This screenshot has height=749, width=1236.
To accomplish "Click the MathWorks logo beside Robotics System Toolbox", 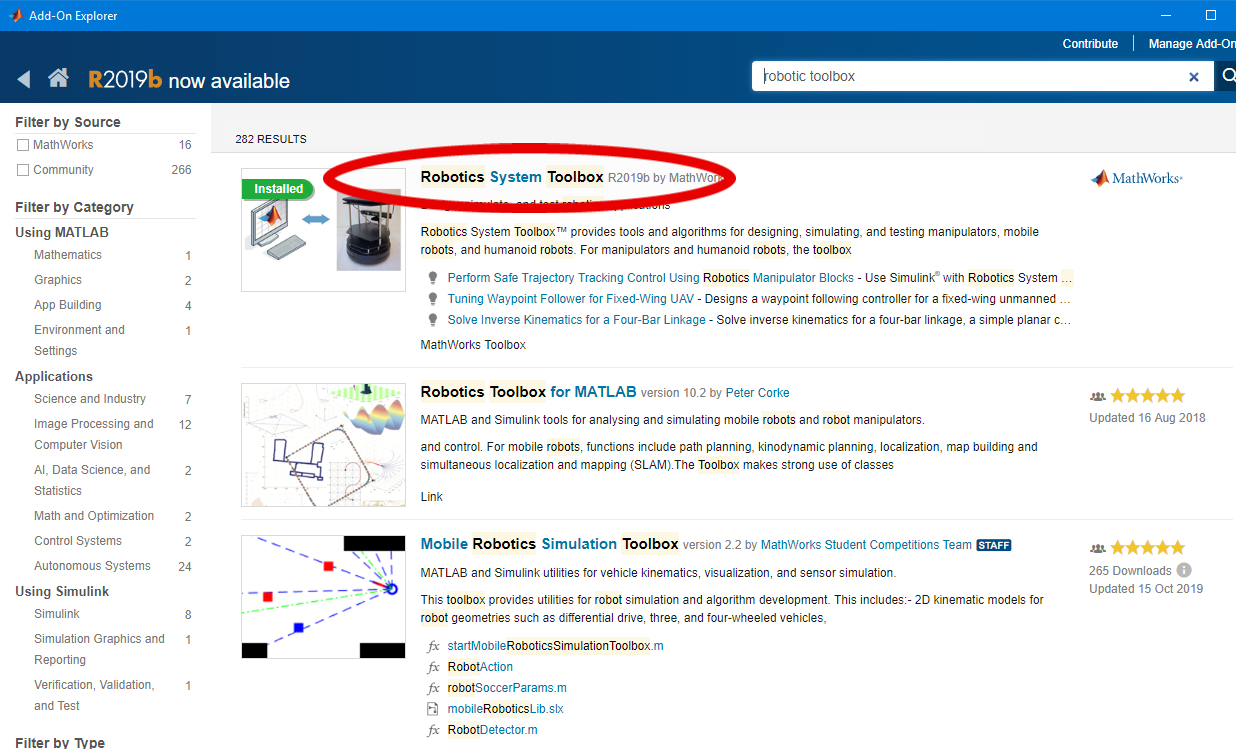I will tap(1136, 178).
